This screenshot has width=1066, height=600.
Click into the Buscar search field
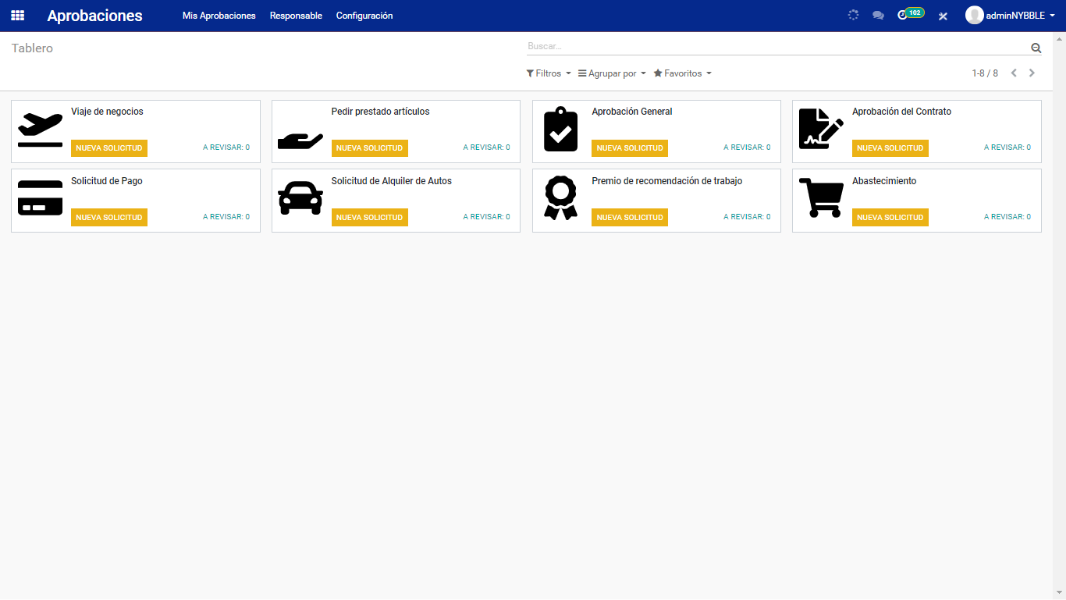(x=775, y=46)
